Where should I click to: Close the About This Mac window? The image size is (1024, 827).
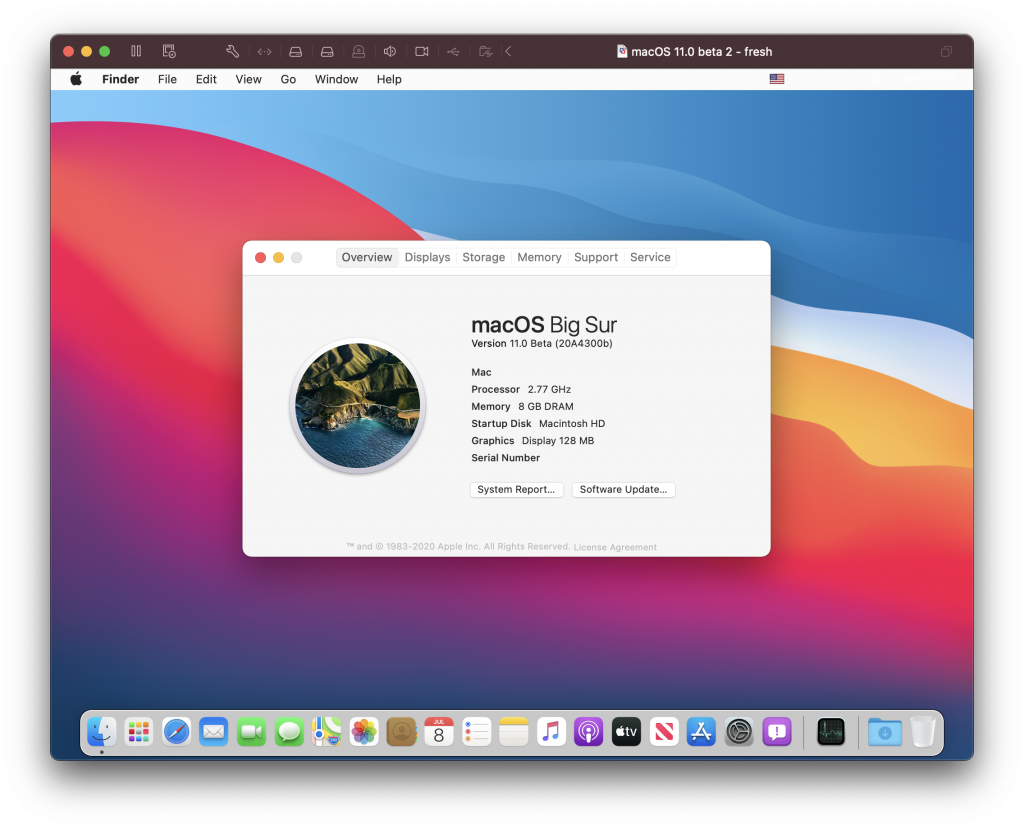[261, 257]
